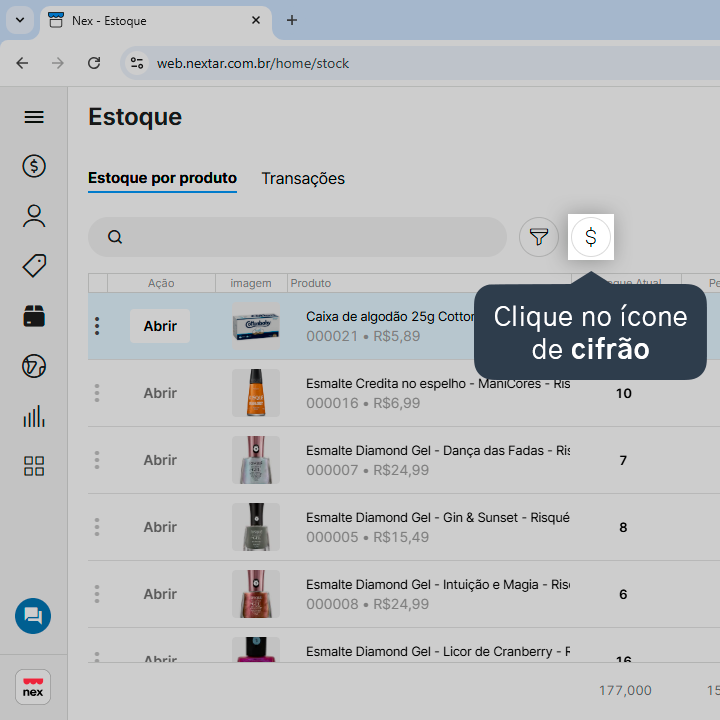Click the imagem column header
Viewport: 720px width, 720px height.
coord(251,283)
